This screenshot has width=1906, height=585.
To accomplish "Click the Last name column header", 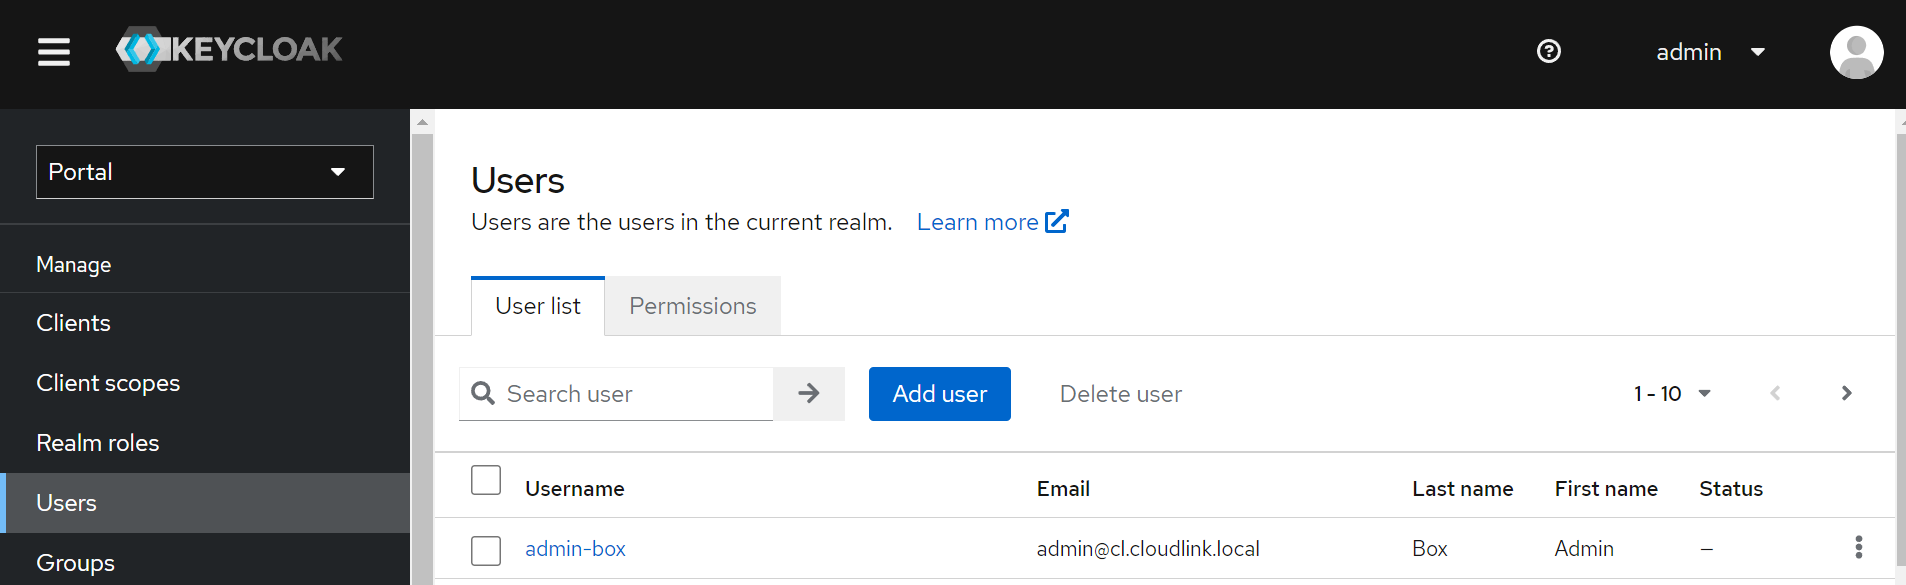I will coord(1463,489).
